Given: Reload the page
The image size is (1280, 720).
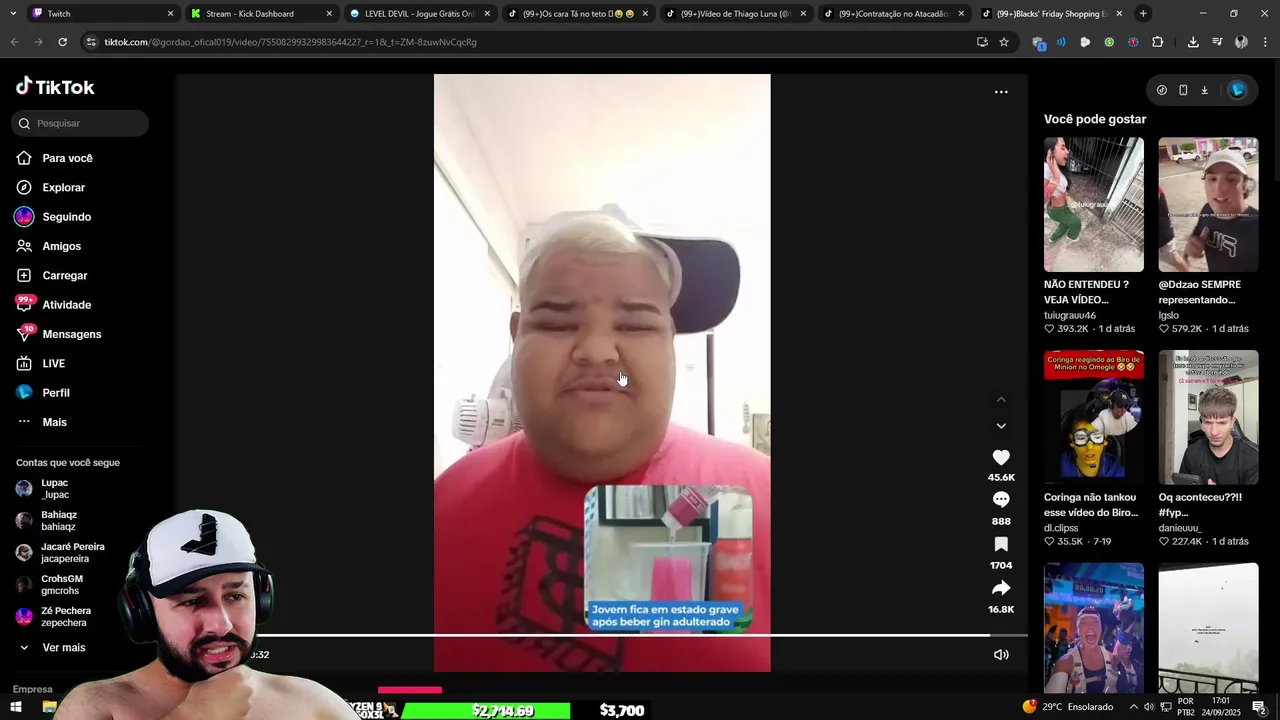Looking at the screenshot, I should click(62, 42).
